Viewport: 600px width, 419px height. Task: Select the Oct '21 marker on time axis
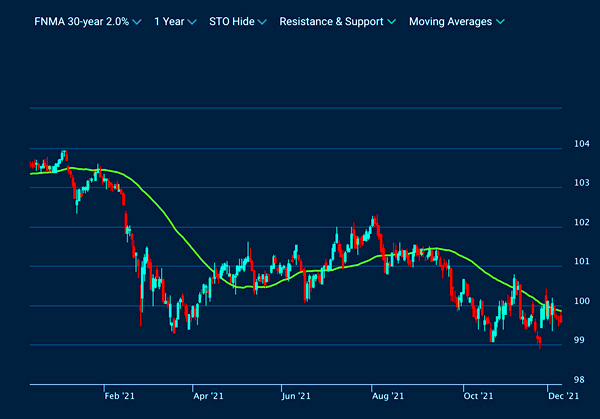coord(476,396)
